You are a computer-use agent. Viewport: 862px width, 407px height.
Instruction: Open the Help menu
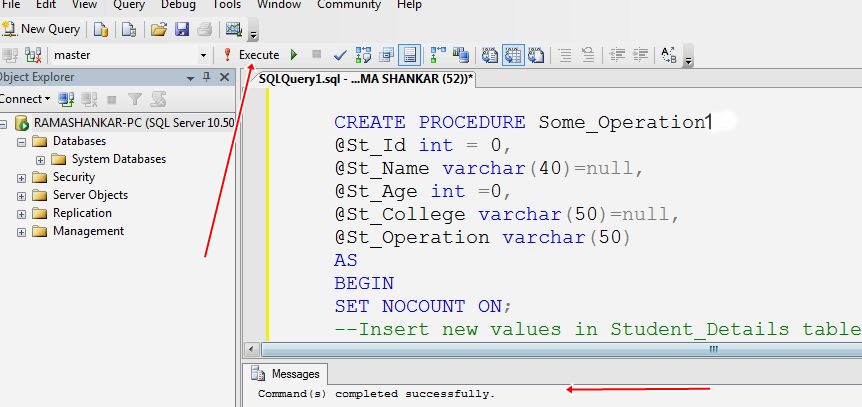point(410,5)
